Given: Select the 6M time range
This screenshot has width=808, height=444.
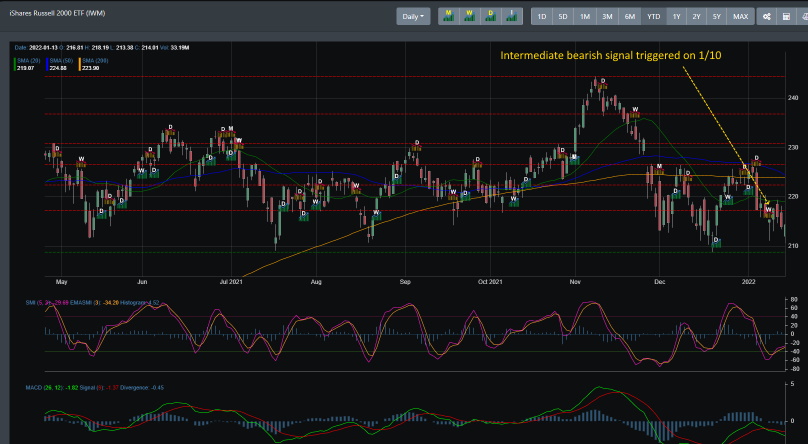Looking at the screenshot, I should tap(630, 16).
